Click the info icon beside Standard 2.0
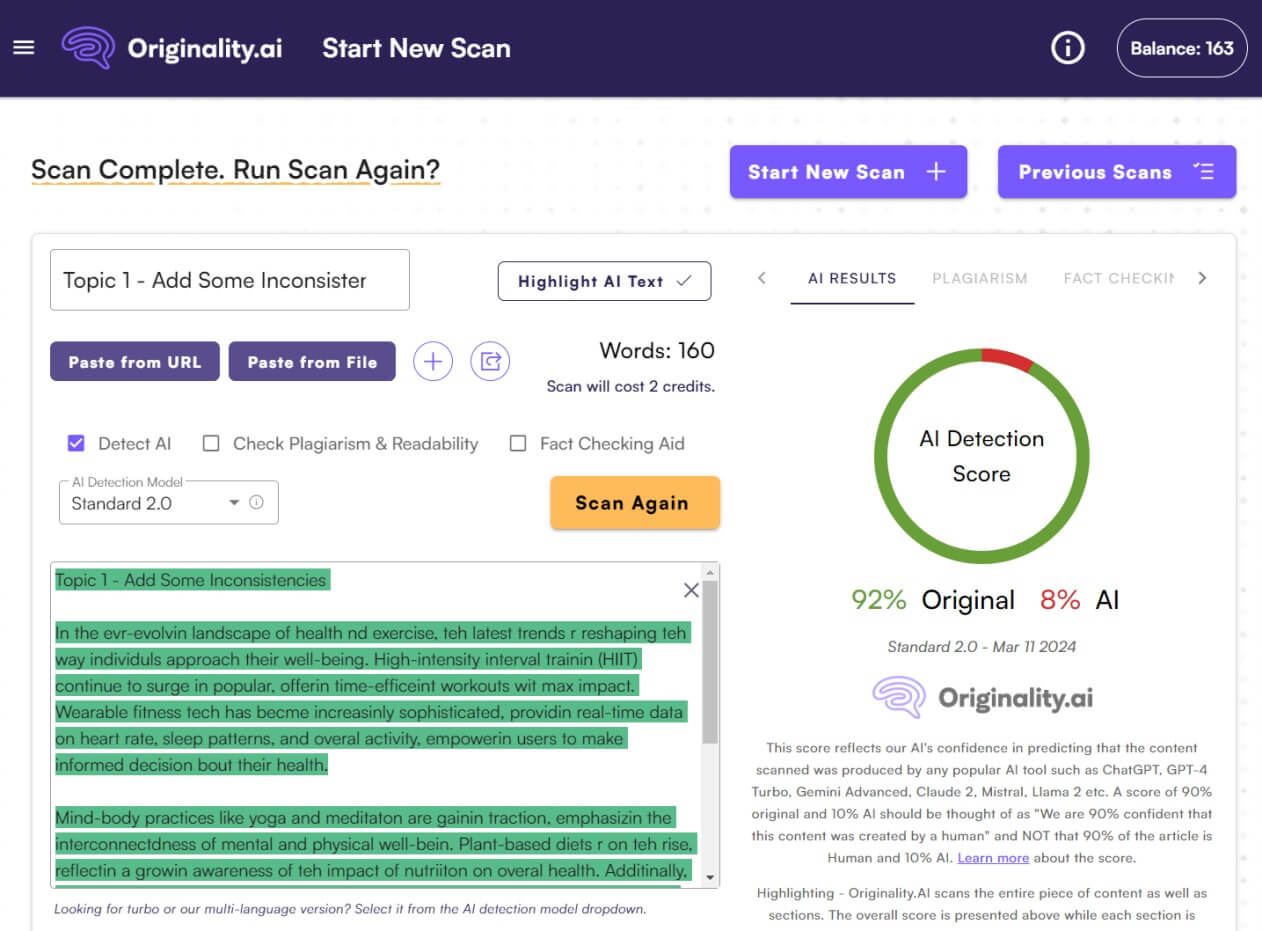This screenshot has width=1262, height=931. 256,502
